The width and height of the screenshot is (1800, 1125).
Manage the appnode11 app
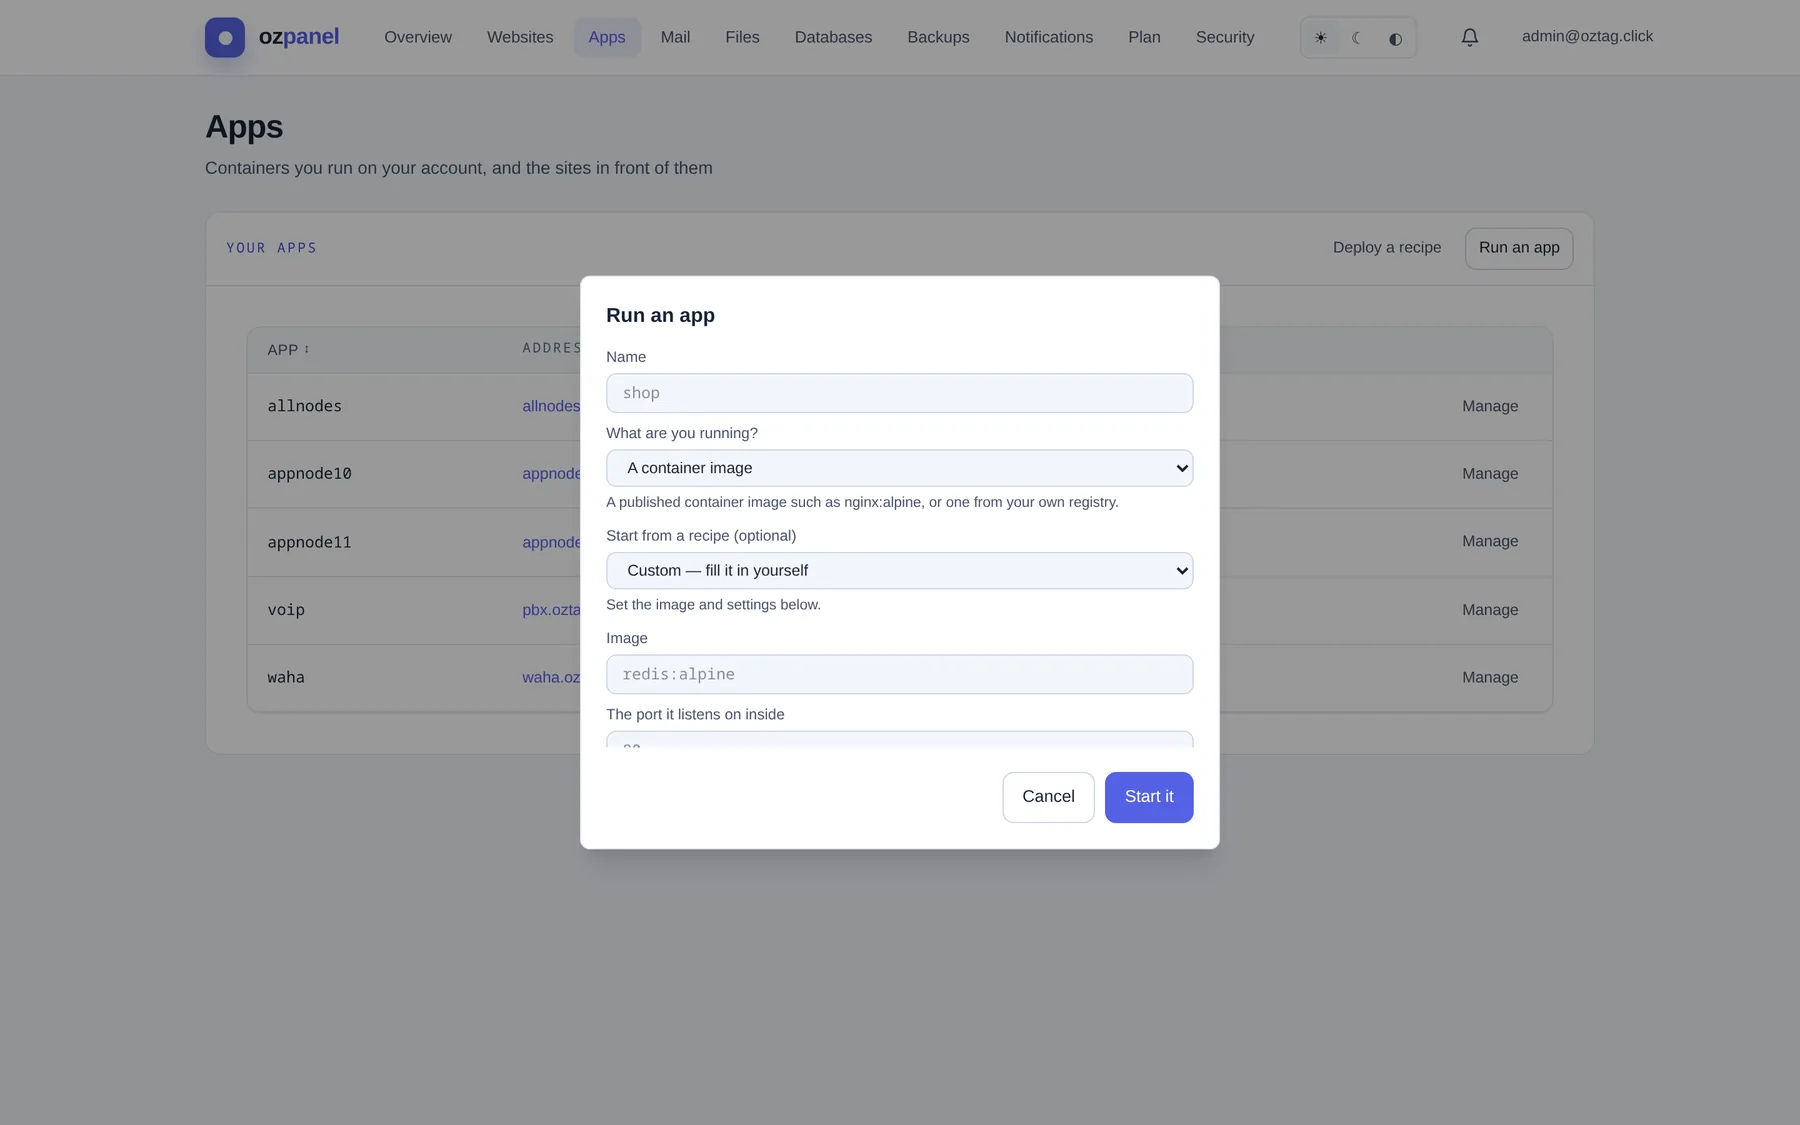pos(1490,541)
